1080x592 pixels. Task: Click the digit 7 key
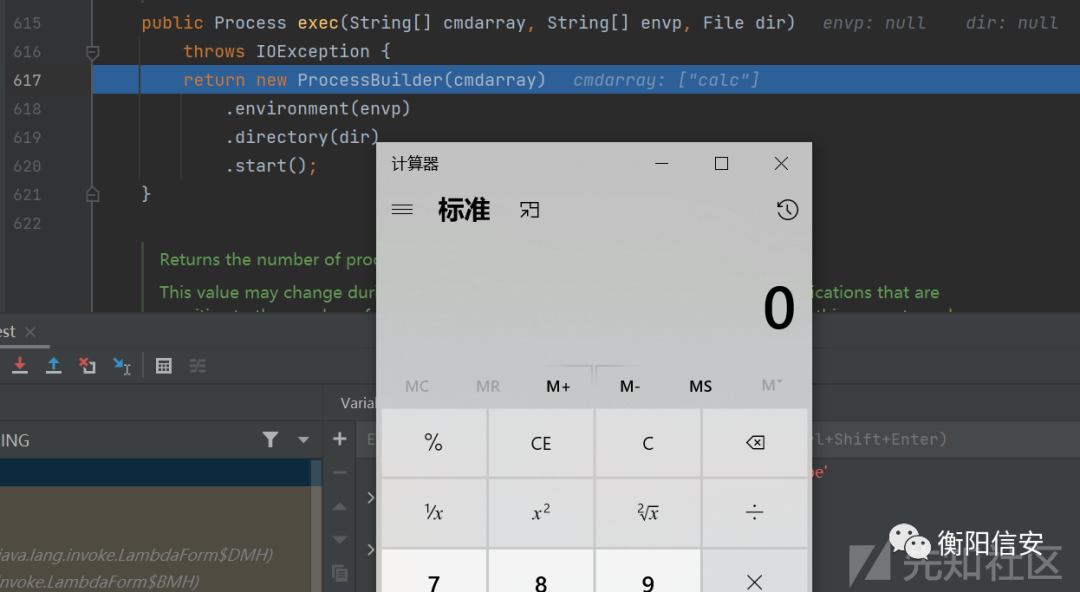[x=434, y=571]
